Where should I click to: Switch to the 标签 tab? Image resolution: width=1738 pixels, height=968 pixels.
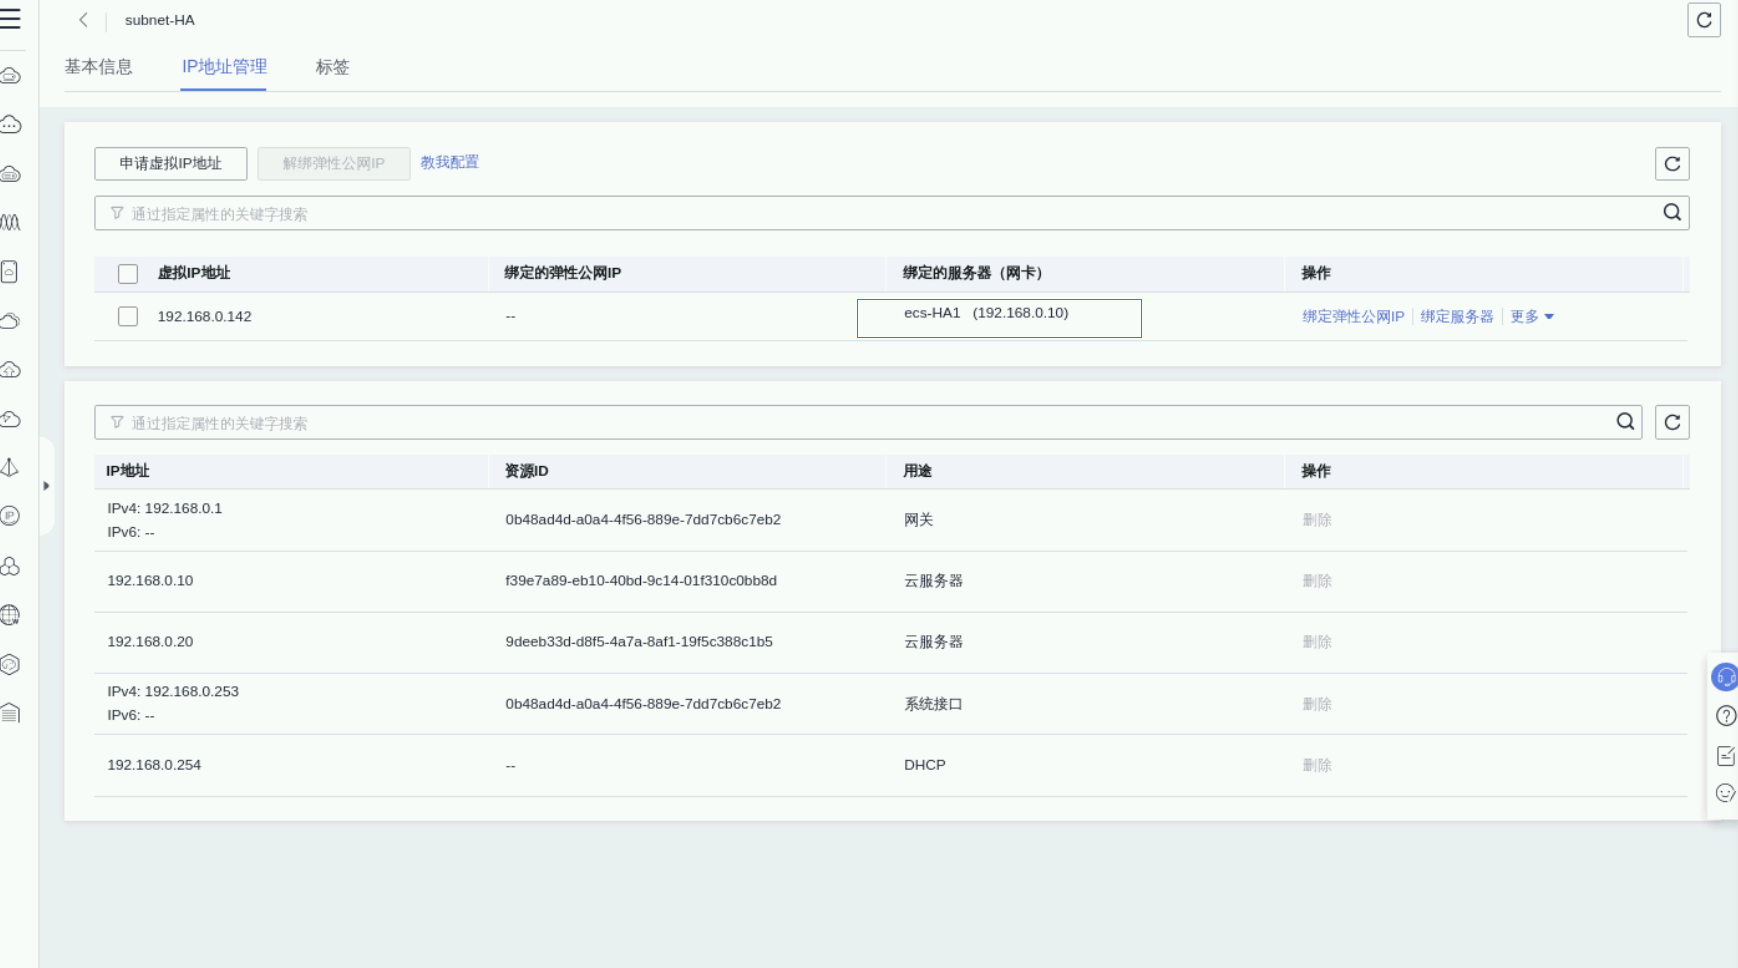point(332,67)
